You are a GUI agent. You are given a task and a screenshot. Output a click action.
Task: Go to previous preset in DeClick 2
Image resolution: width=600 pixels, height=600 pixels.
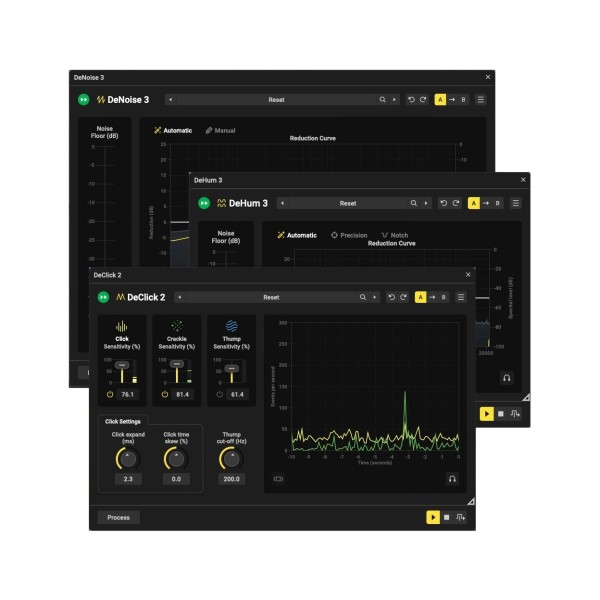(180, 297)
